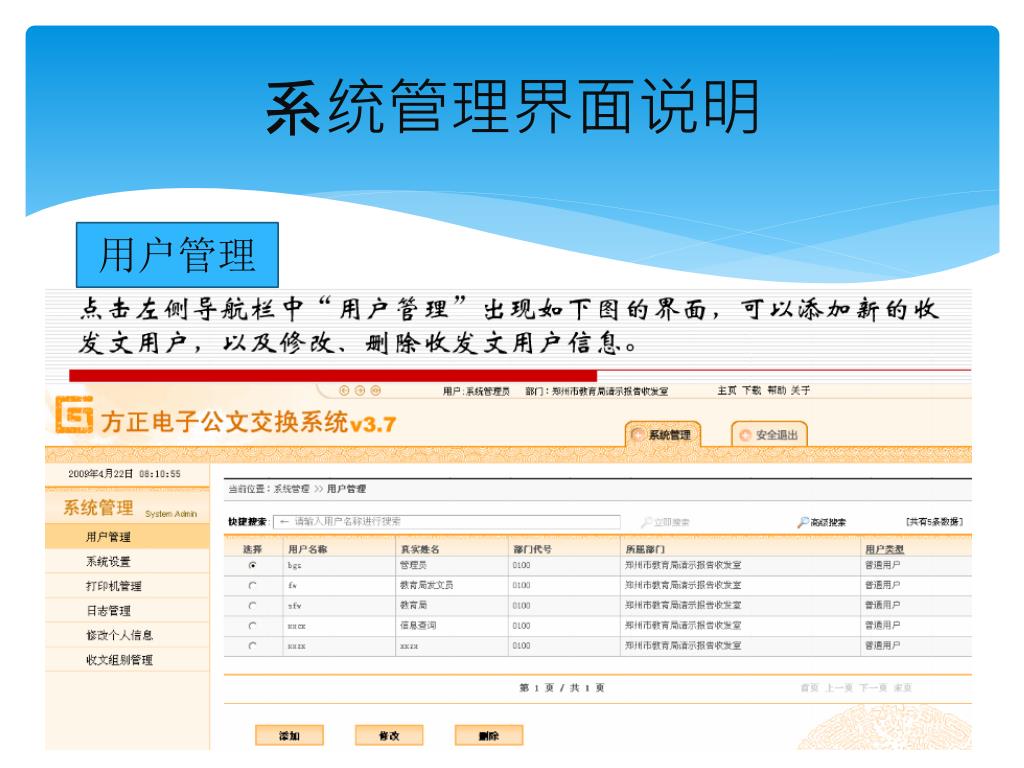Click the 所属部门 column header

click(645, 549)
